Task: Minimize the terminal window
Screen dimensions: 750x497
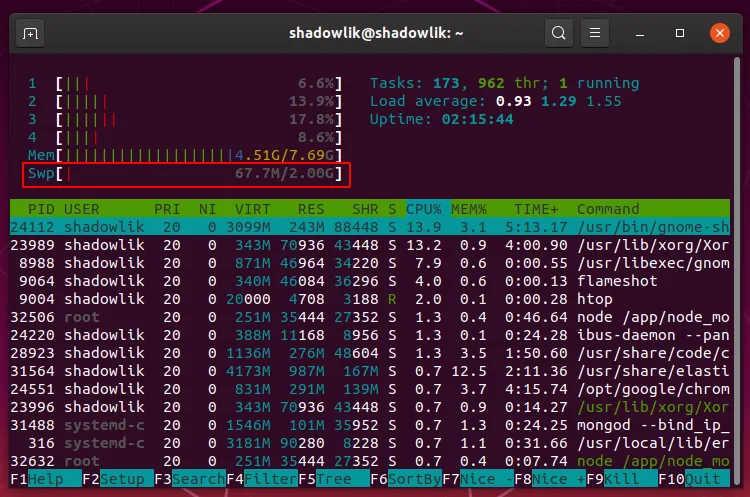Action: (640, 33)
